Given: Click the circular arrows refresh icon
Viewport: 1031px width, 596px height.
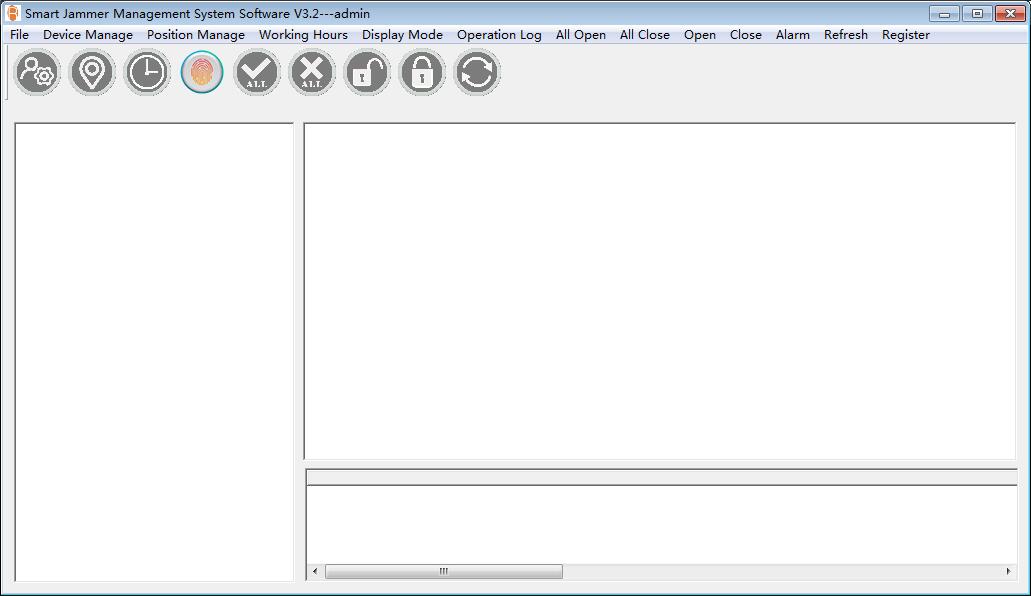Looking at the screenshot, I should [477, 73].
